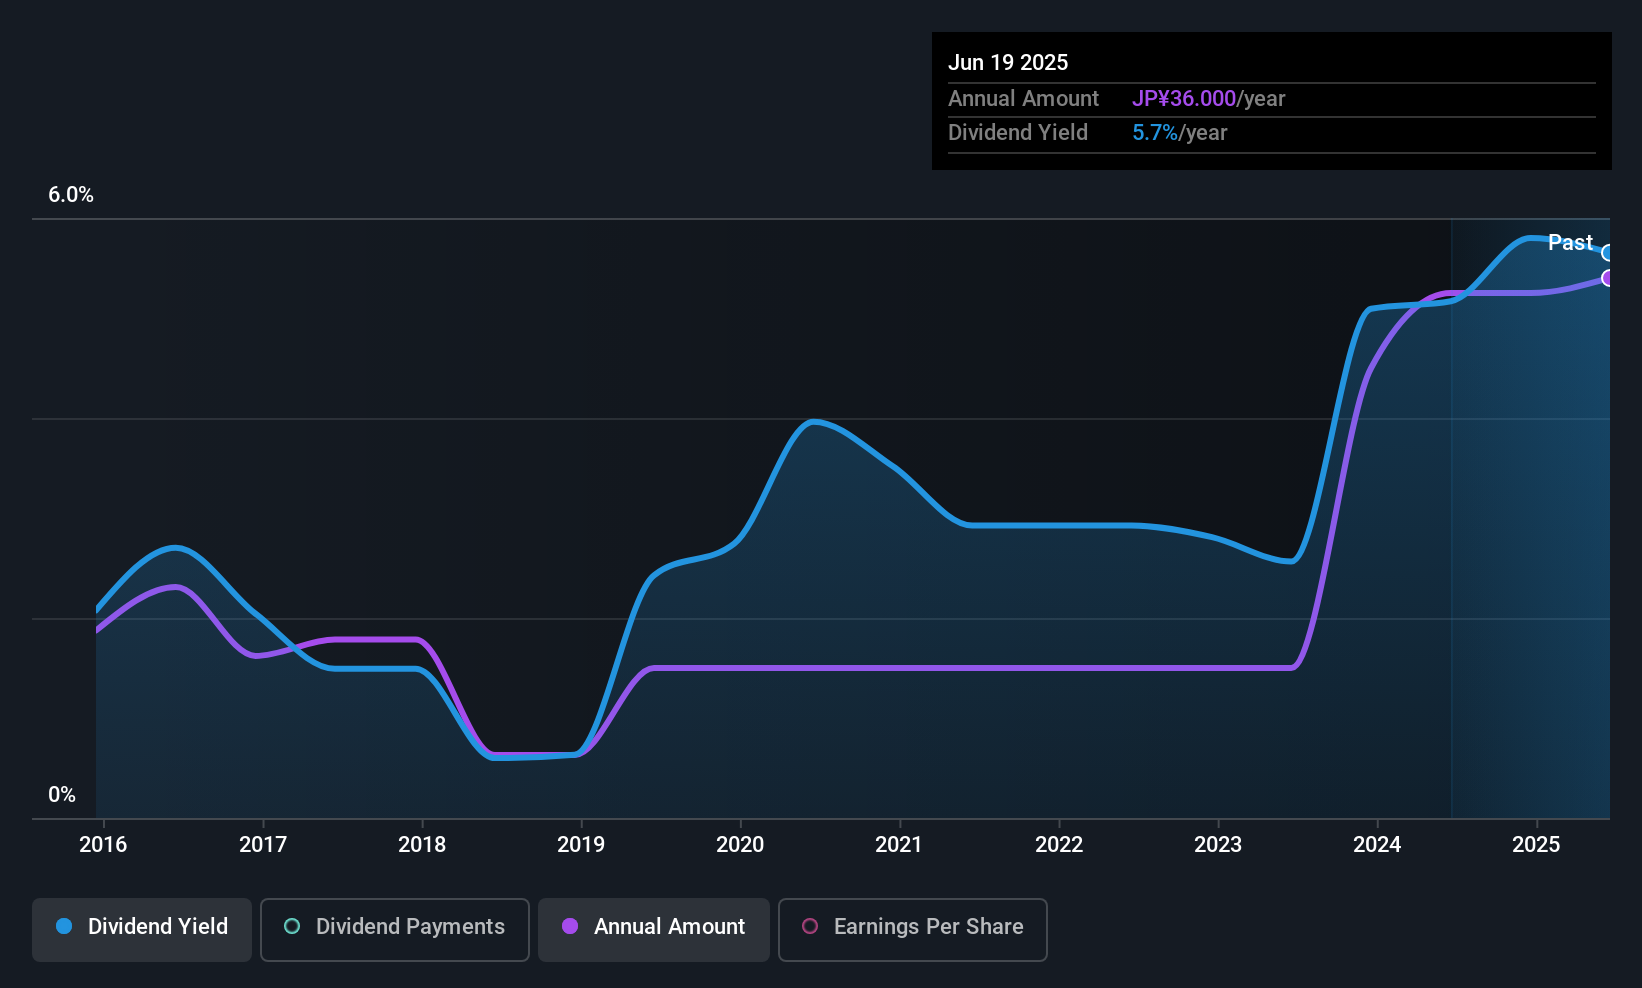Click the JP¥36.000 annual amount value

coord(1184,99)
